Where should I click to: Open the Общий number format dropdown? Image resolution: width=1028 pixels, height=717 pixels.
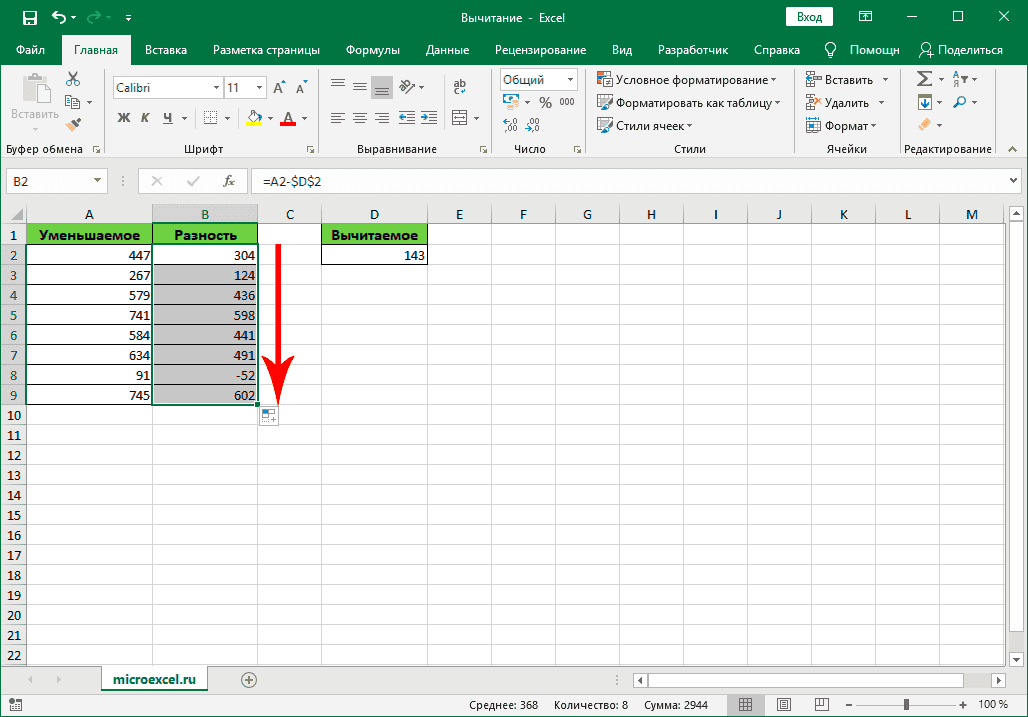pos(570,80)
